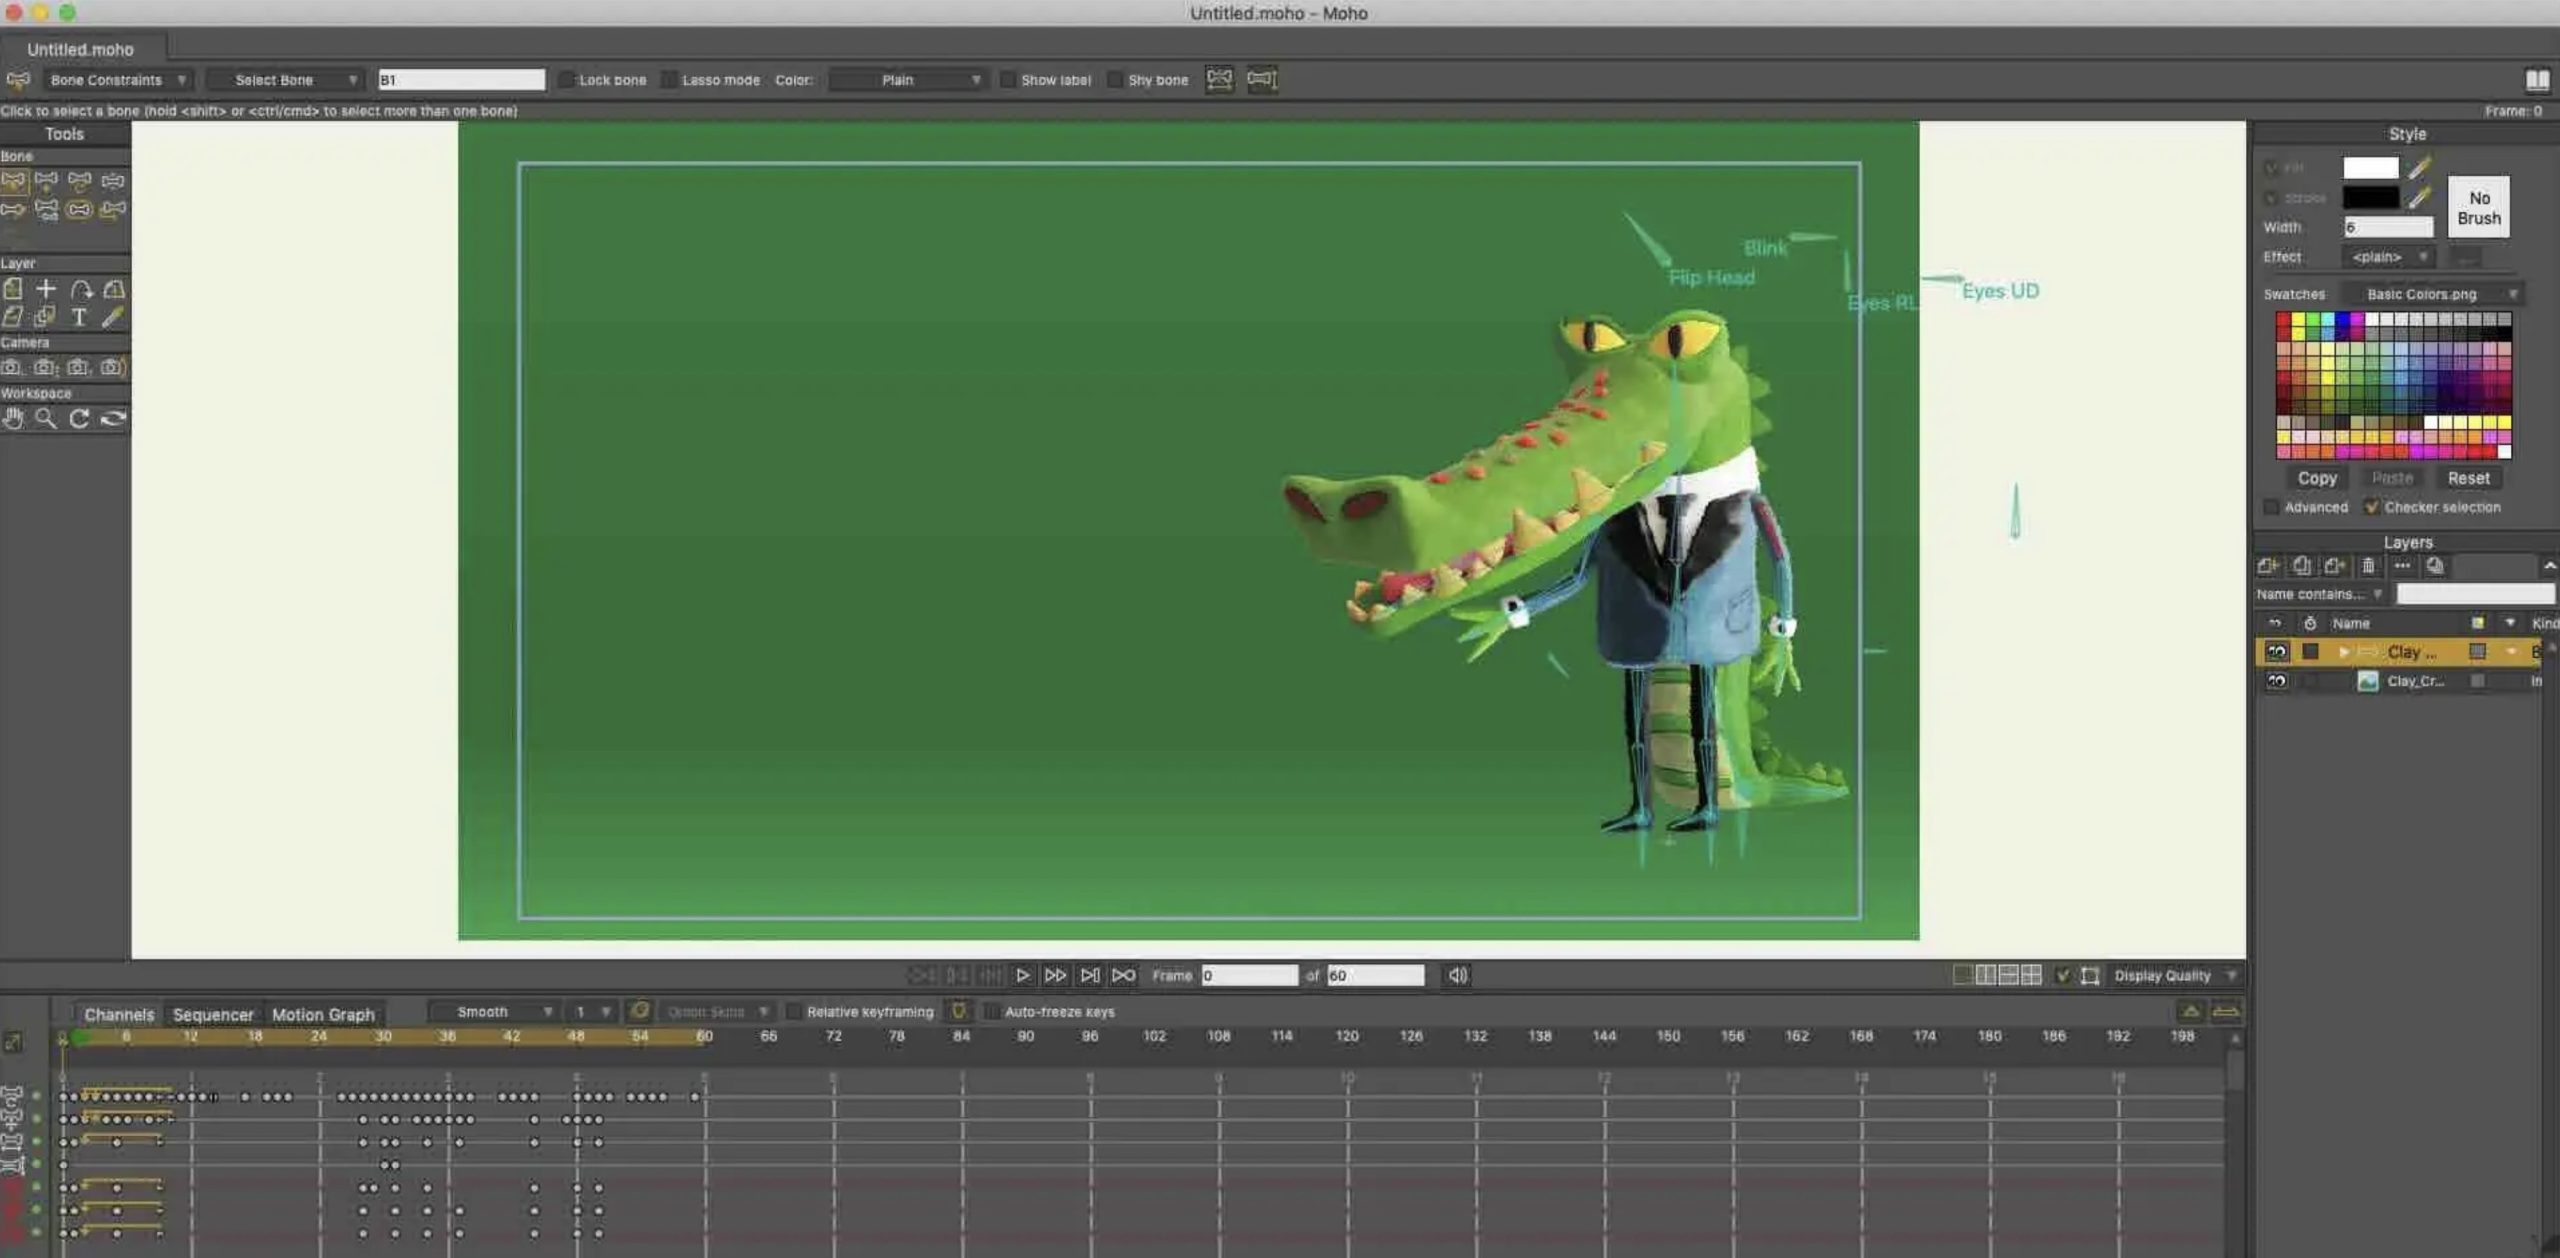Click the Delete Layer trash icon
The width and height of the screenshot is (2560, 1258).
click(2368, 566)
